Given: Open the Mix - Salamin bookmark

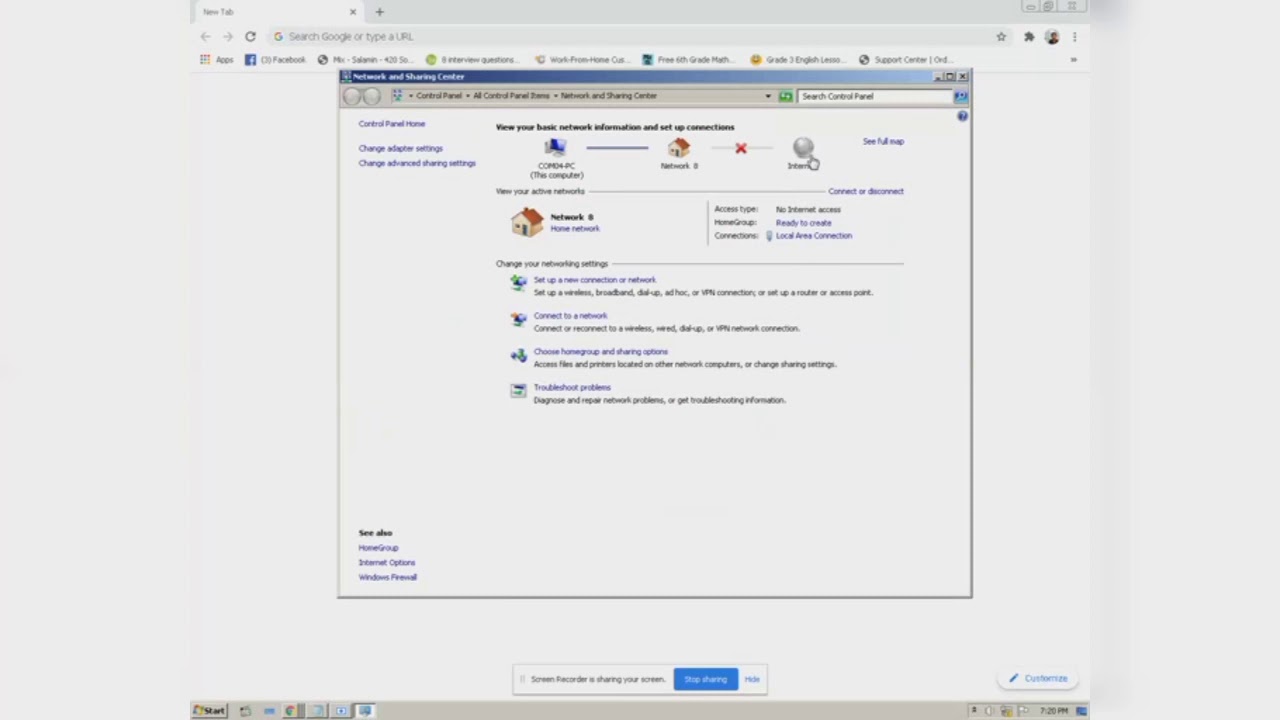Looking at the screenshot, I should (x=364, y=59).
